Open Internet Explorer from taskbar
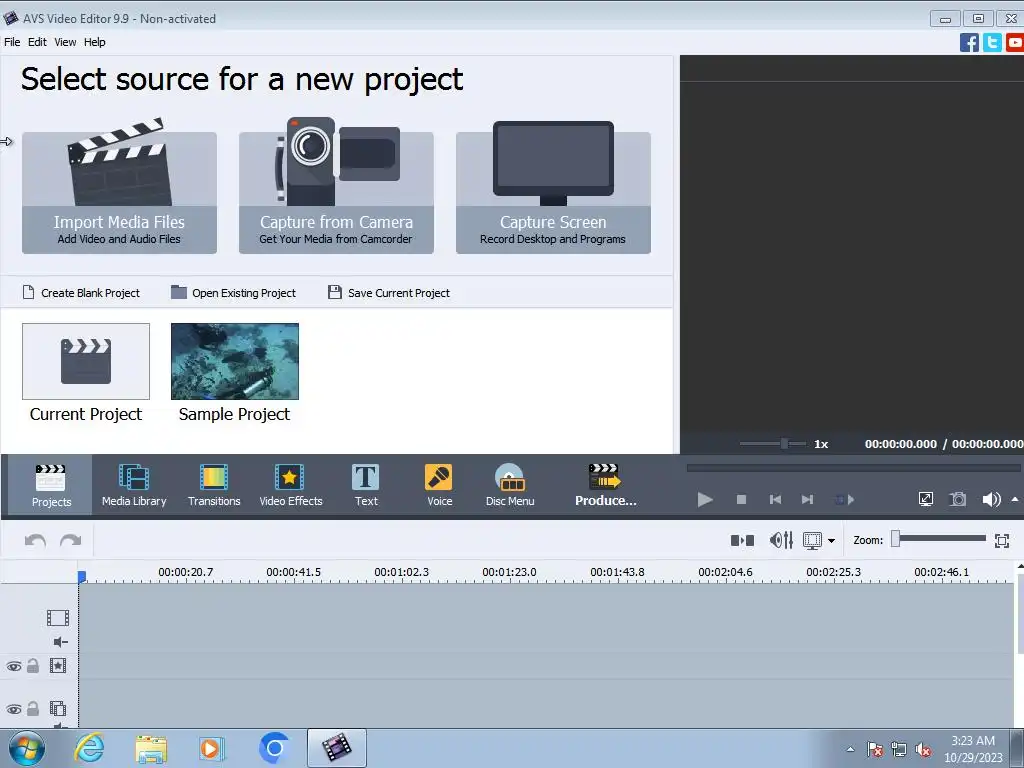This screenshot has width=1024, height=768. pyautogui.click(x=89, y=748)
